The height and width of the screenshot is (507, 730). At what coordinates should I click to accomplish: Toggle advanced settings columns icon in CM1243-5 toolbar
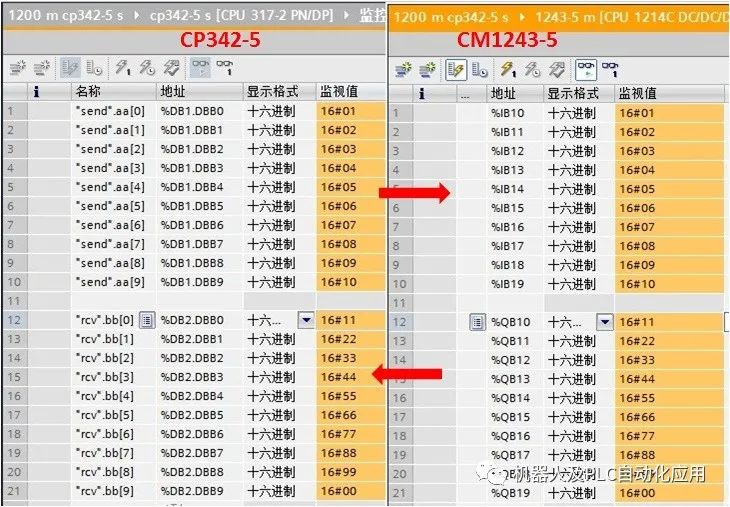[x=480, y=70]
